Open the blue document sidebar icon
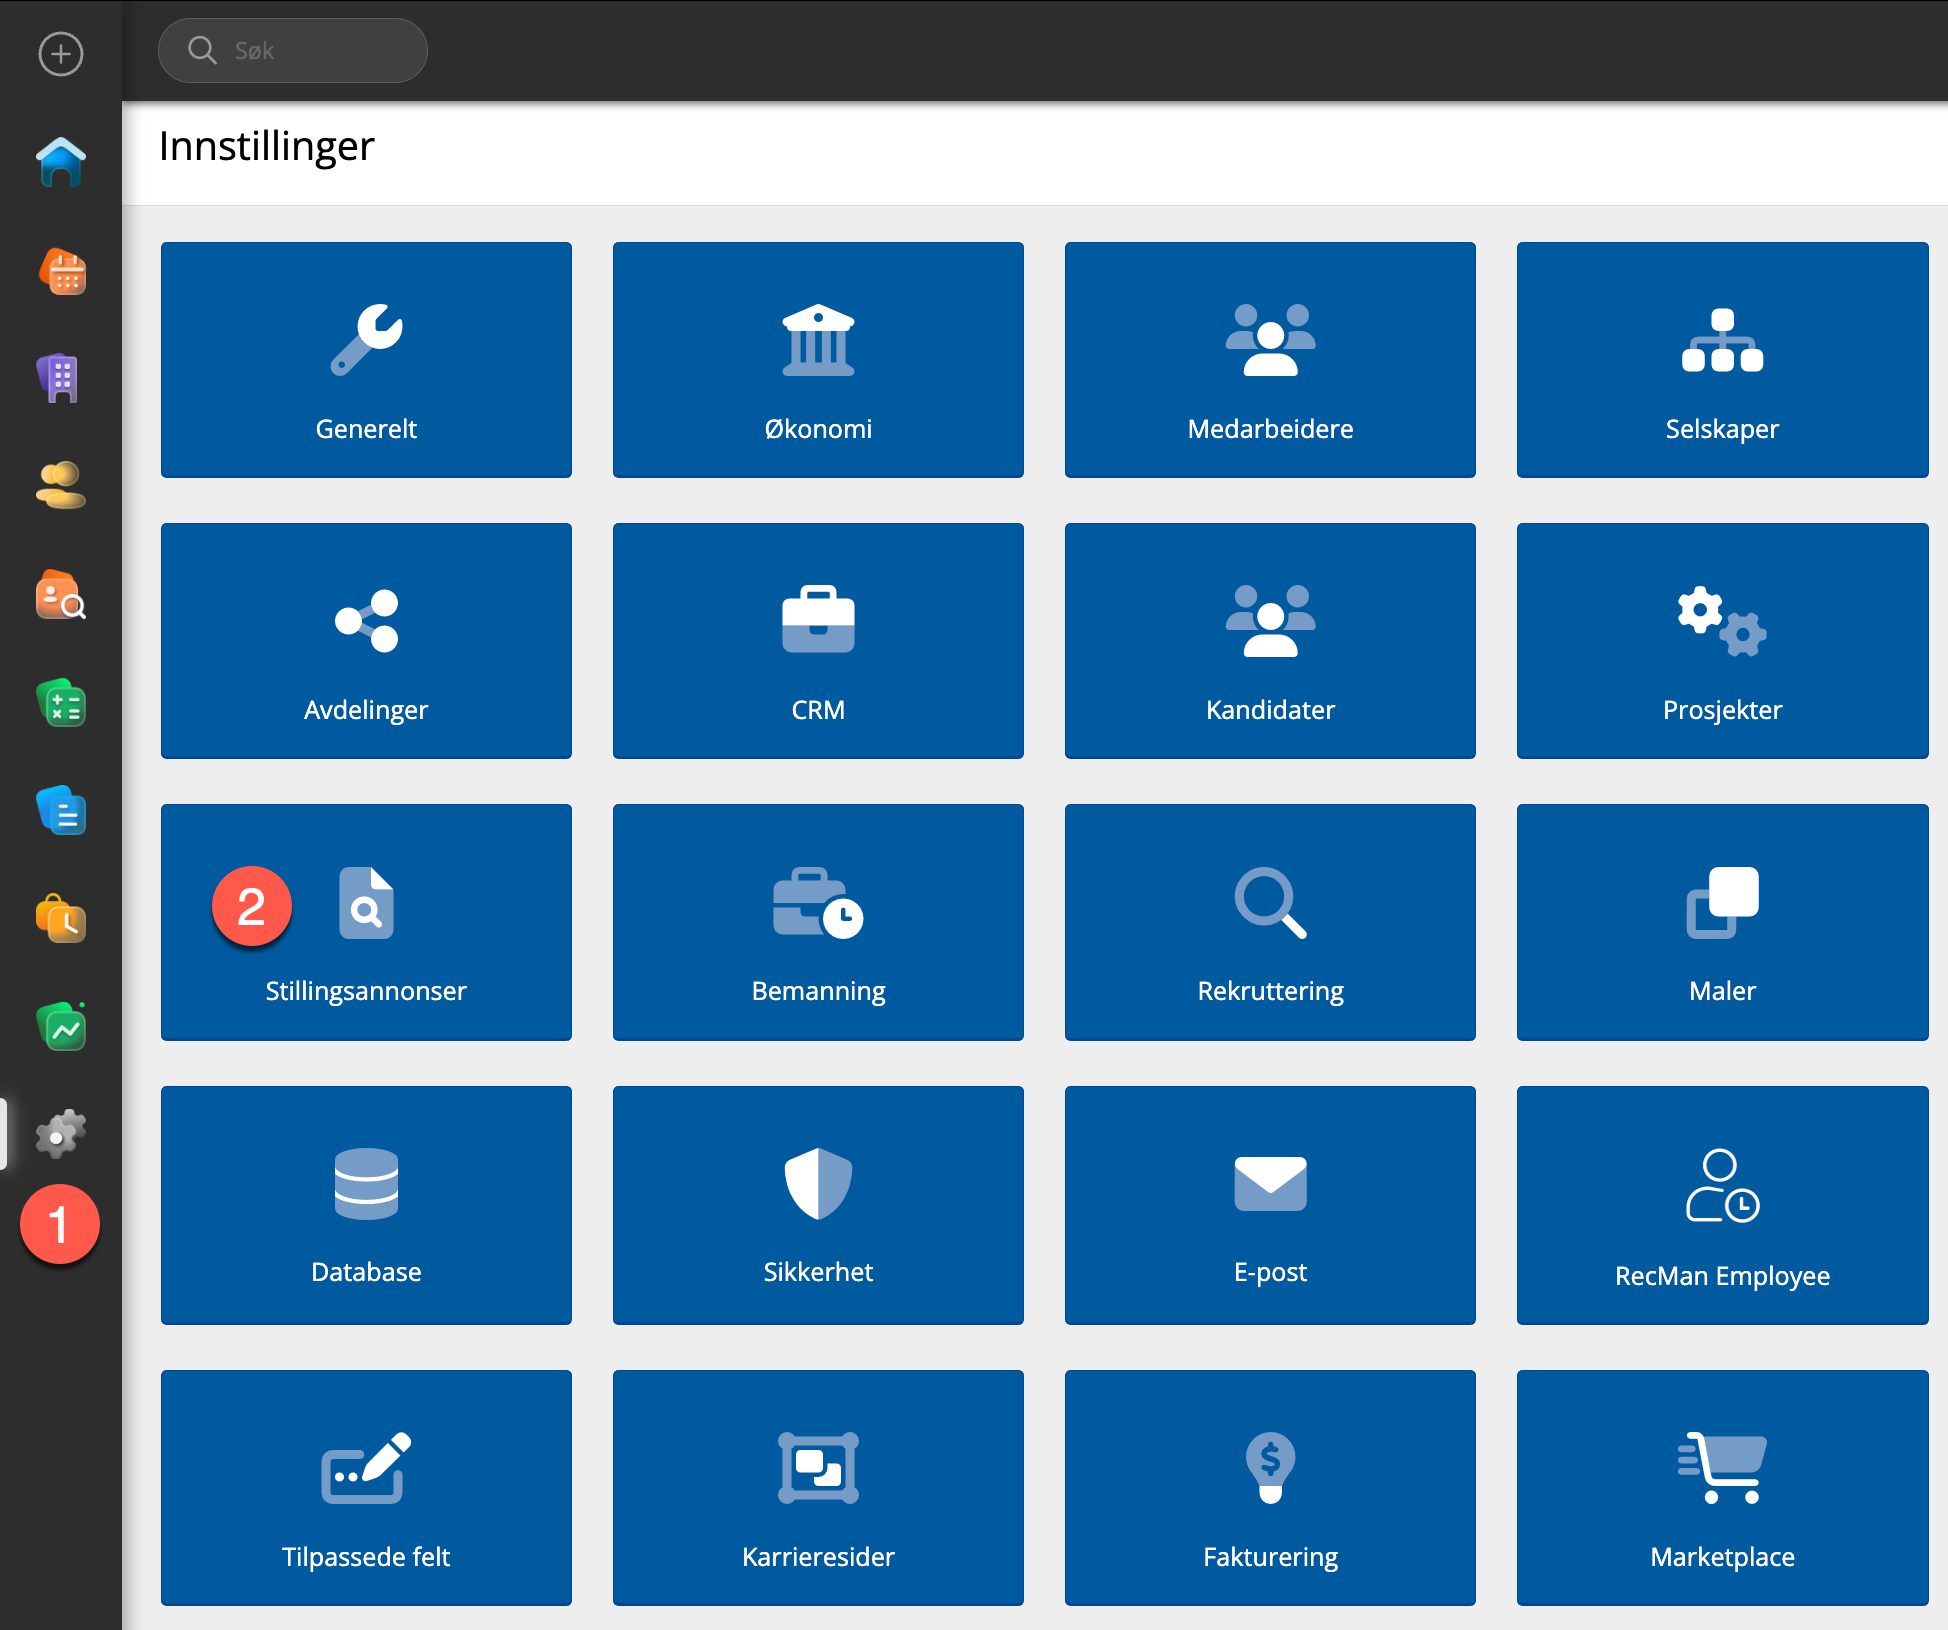1948x1630 pixels. 61,811
